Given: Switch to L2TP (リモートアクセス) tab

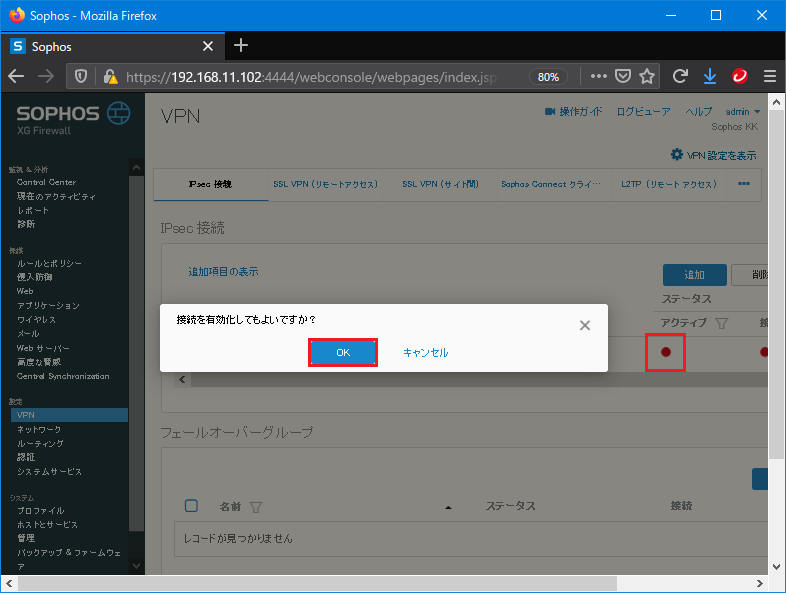Looking at the screenshot, I should tap(669, 184).
